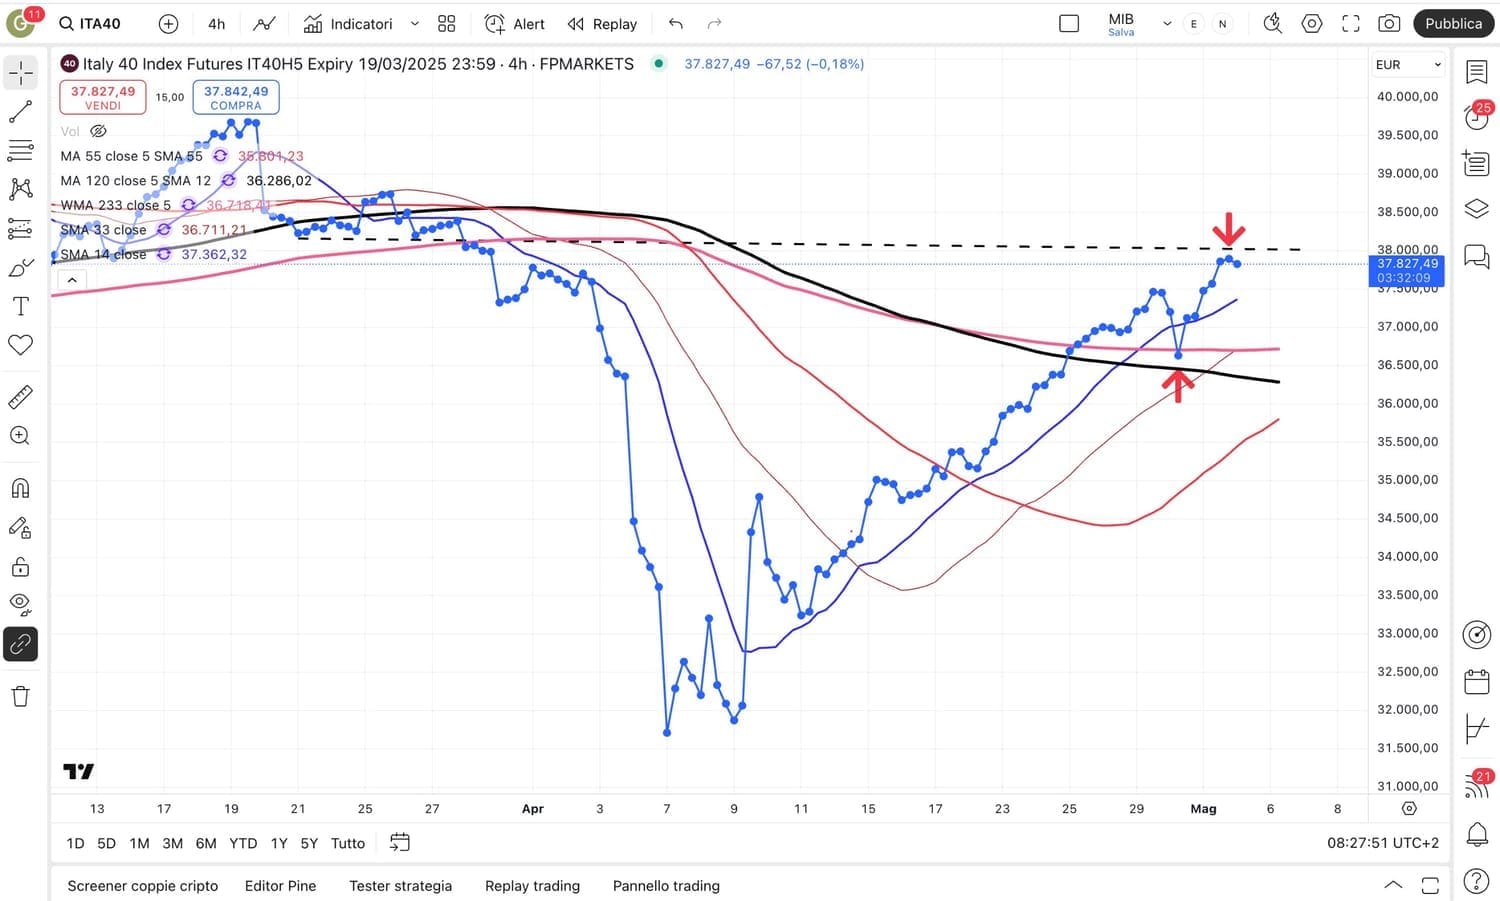Select the crosshair cursor tool
Viewport: 1500px width, 901px height.
click(21, 73)
